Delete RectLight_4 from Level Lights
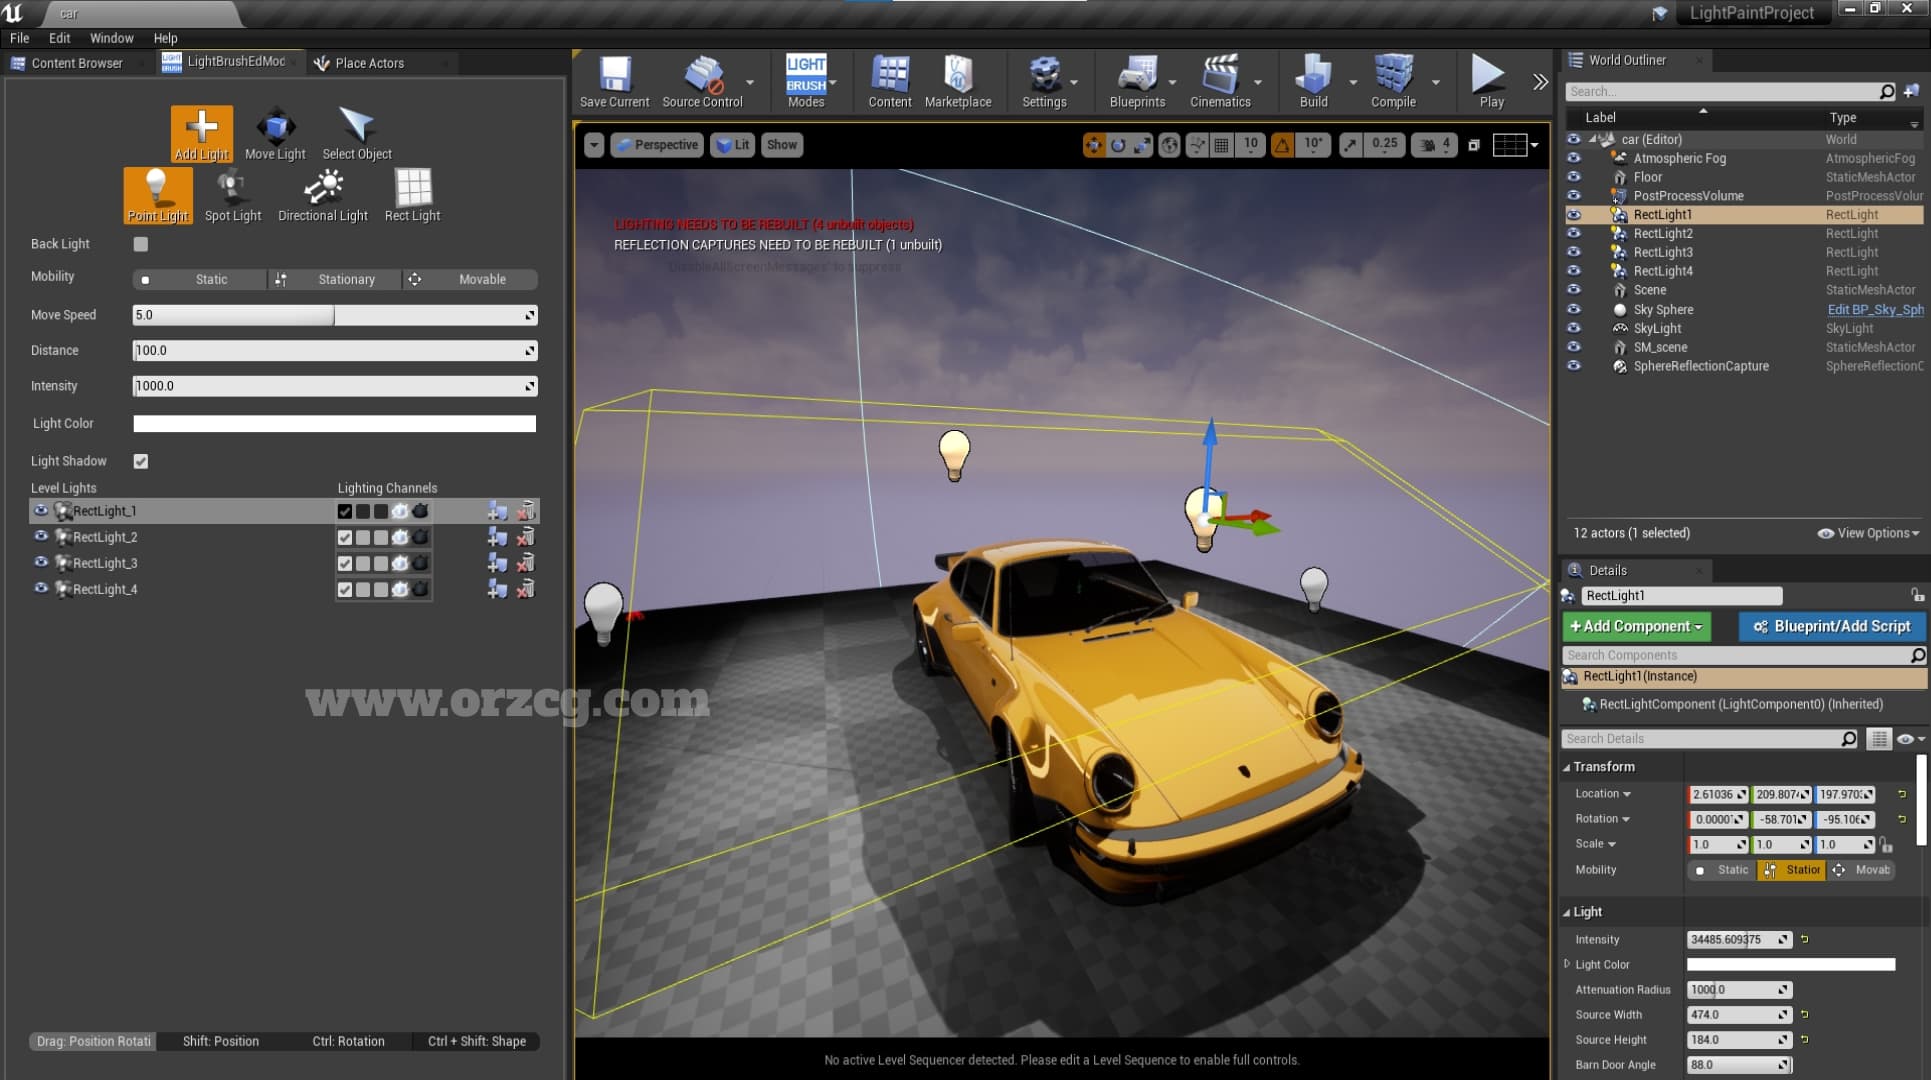 526,589
